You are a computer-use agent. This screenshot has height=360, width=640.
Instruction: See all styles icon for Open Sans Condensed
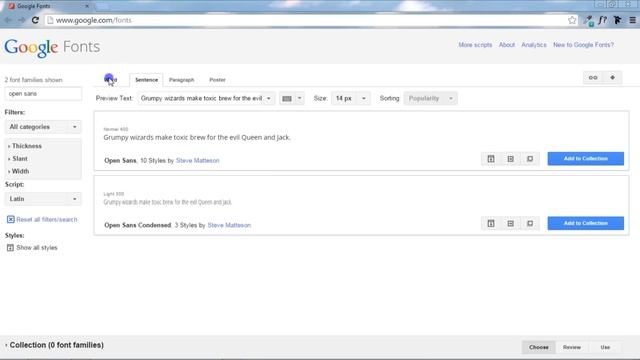tap(491, 223)
